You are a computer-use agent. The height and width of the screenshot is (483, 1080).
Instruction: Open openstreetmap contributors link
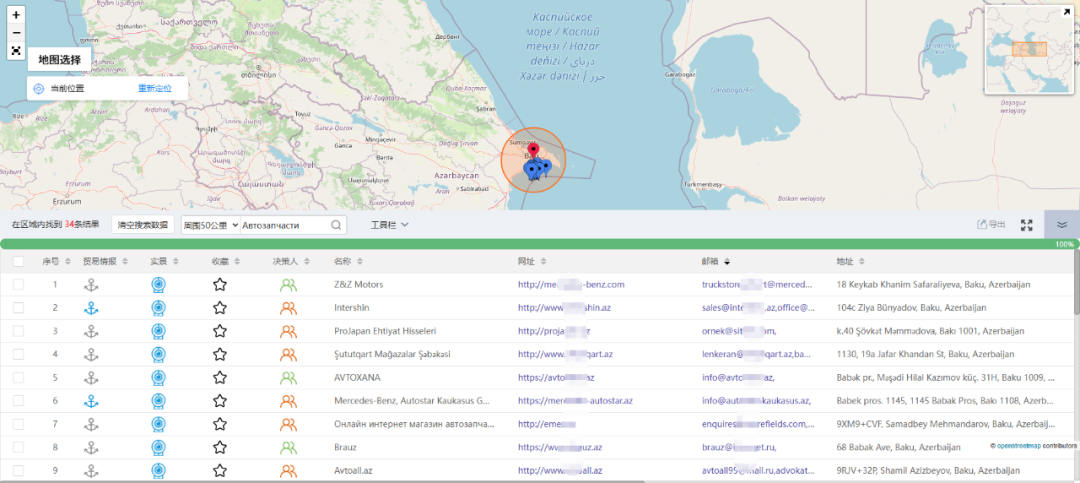[x=1021, y=446]
